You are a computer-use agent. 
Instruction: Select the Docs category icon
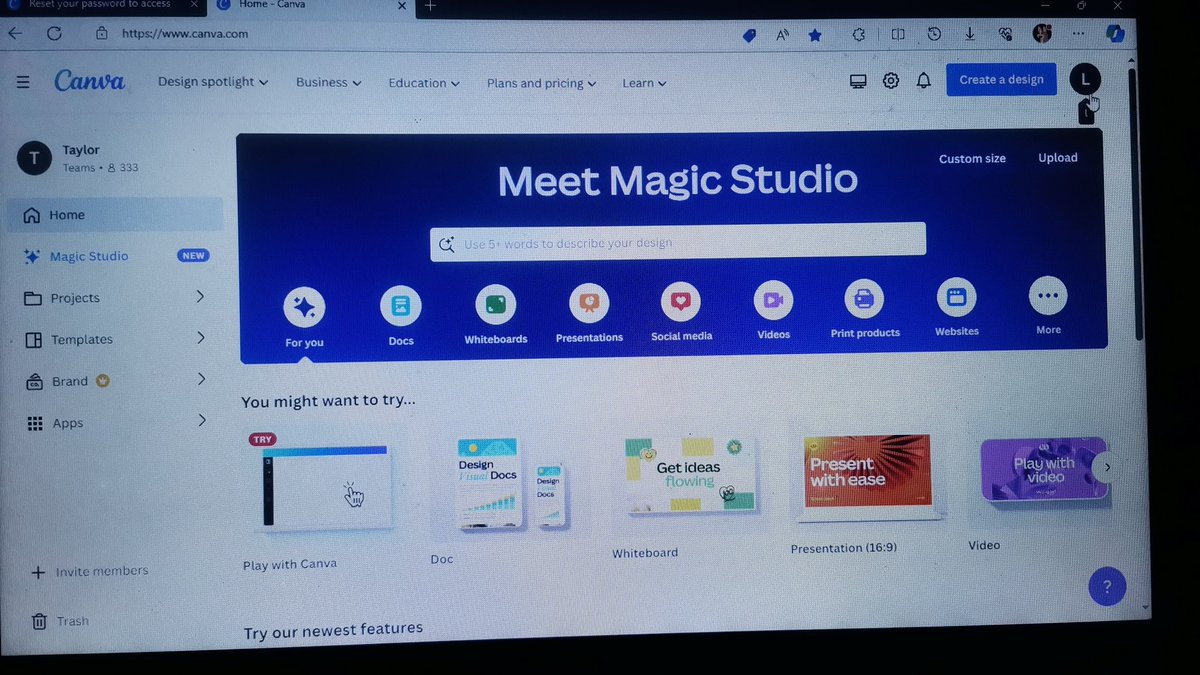[400, 305]
